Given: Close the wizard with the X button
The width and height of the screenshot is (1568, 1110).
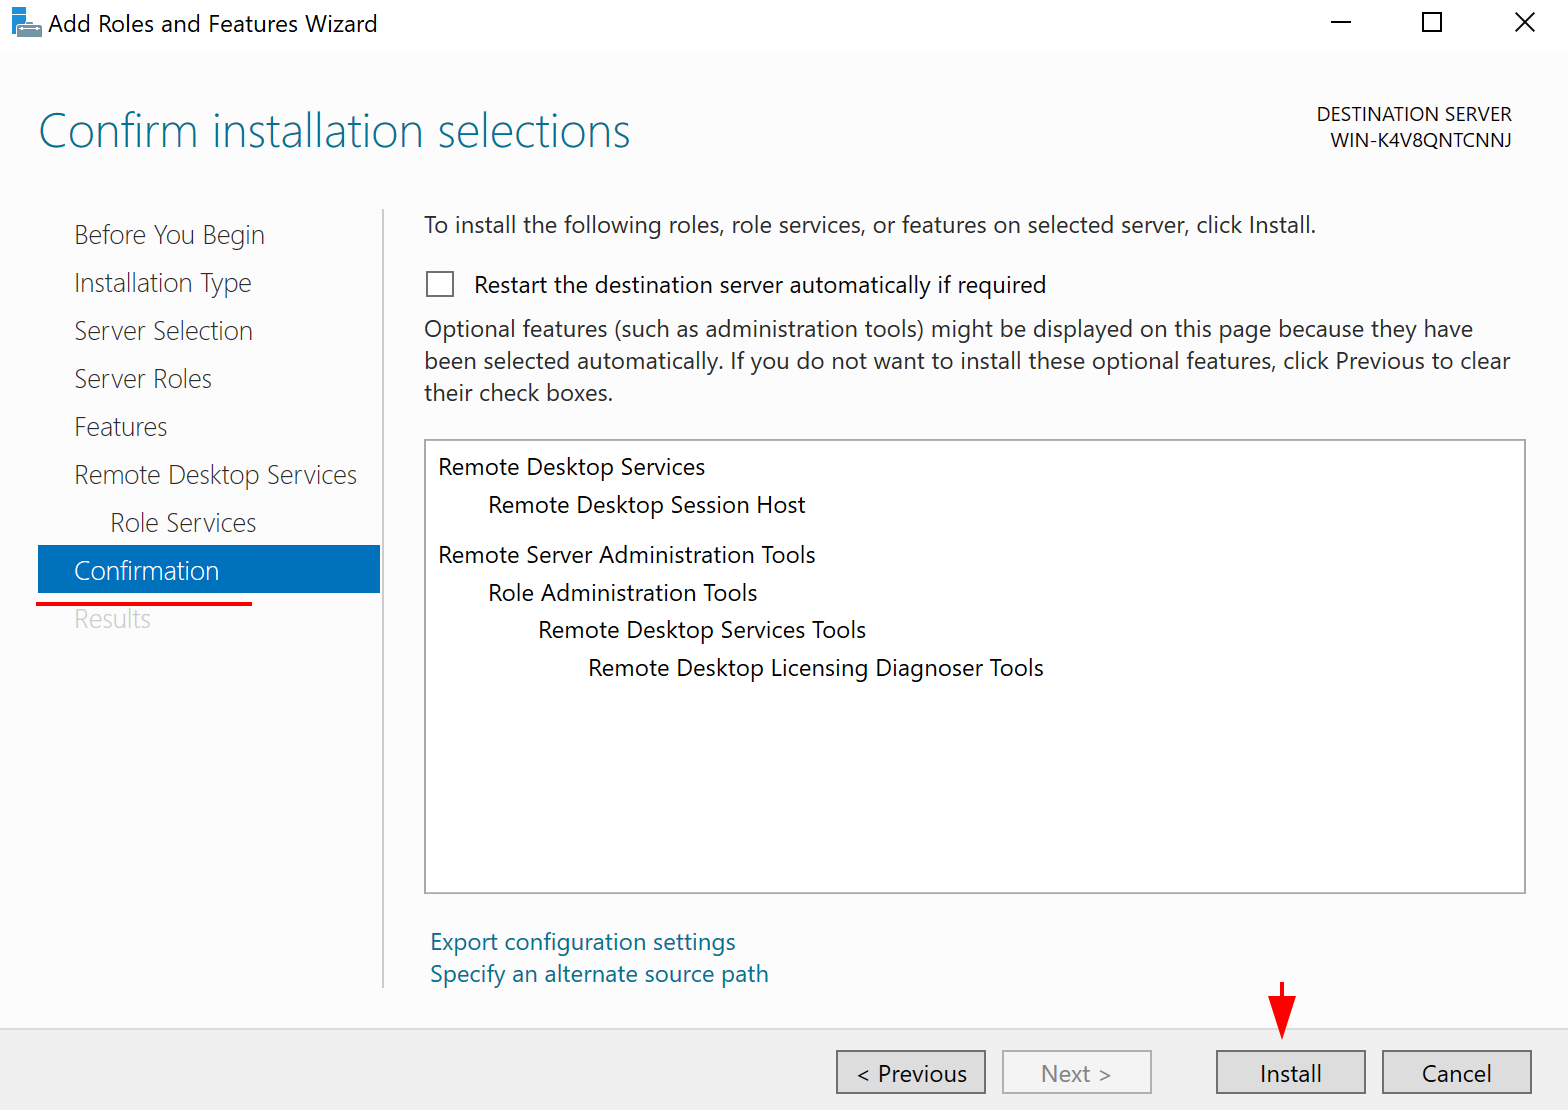Looking at the screenshot, I should pos(1524,23).
